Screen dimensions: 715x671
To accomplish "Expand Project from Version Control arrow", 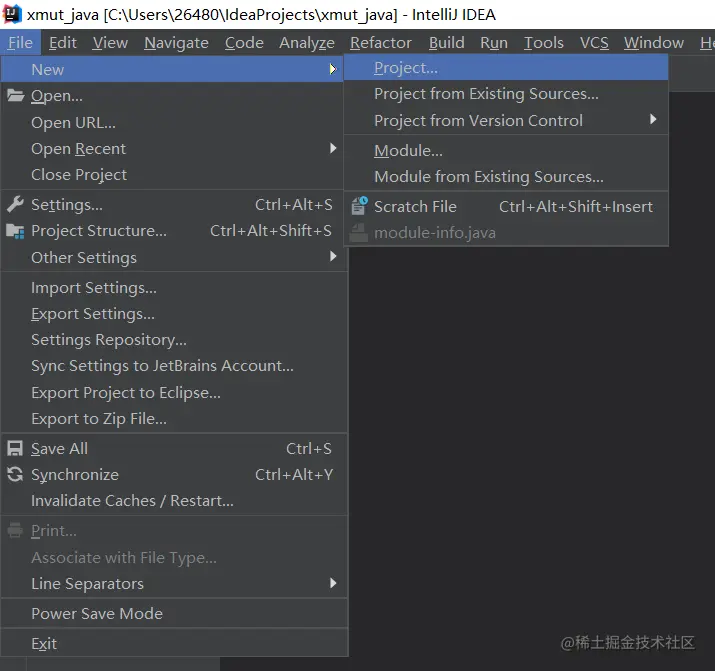I will click(653, 119).
